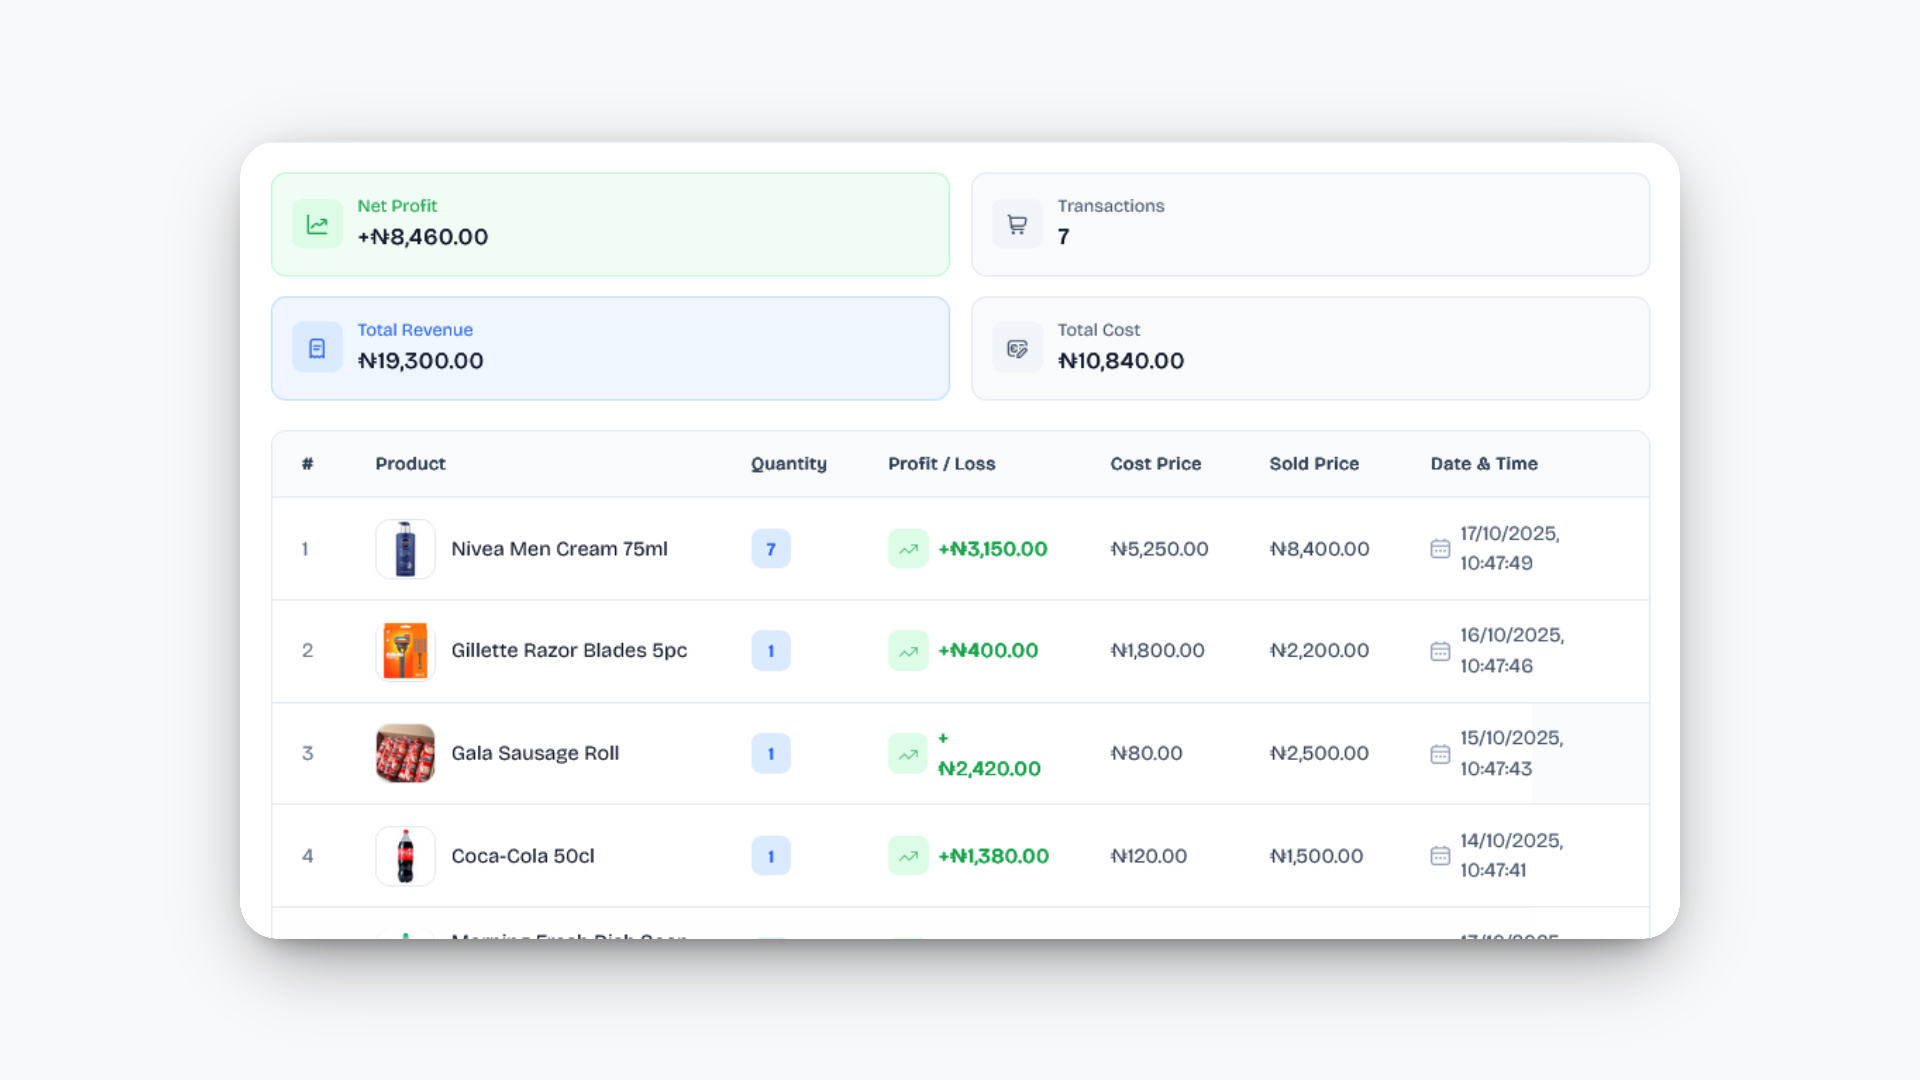
Task: Click the Total Revenue receipt icon
Action: [x=317, y=348]
